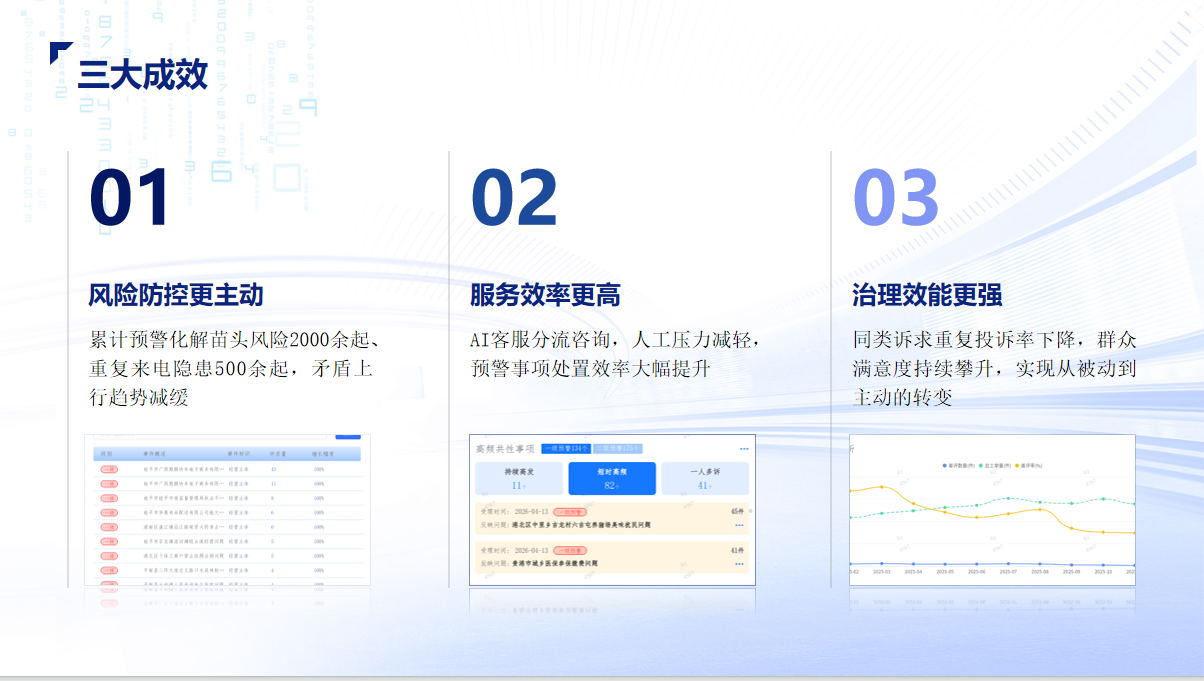
Task: Open the ellipsis under 65件 count
Action: click(739, 525)
